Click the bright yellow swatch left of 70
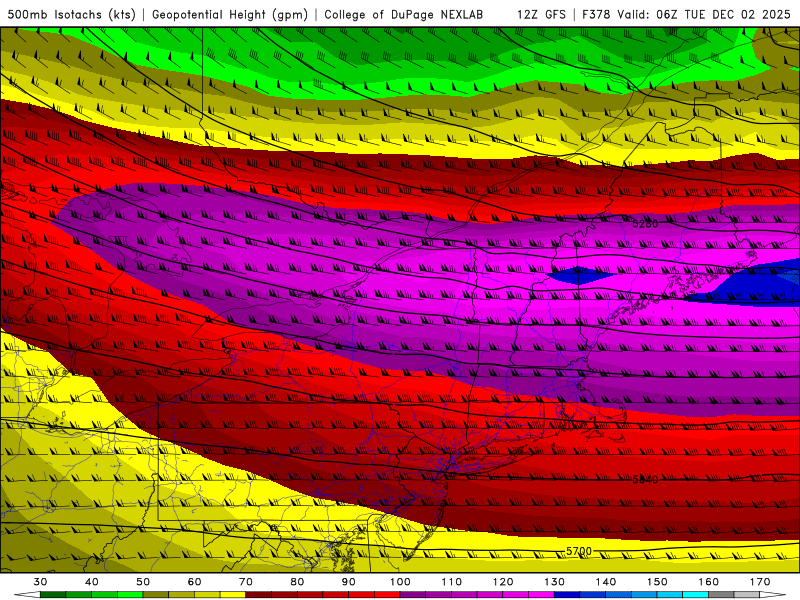 (x=233, y=595)
